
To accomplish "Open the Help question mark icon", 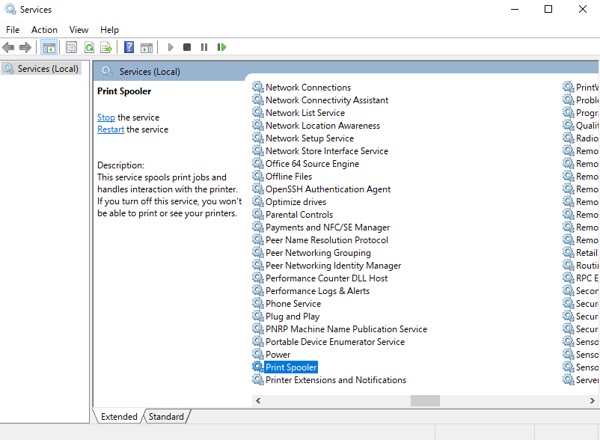I will [129, 47].
